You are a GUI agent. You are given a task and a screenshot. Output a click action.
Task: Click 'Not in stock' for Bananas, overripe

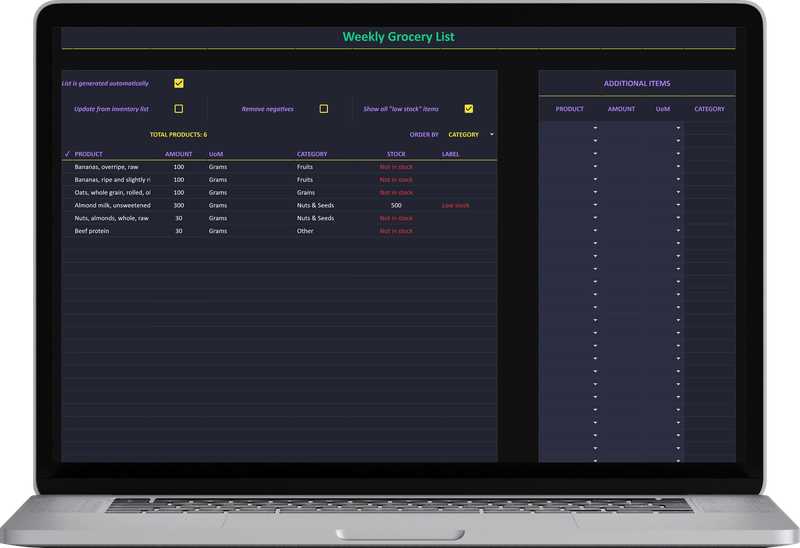click(396, 167)
